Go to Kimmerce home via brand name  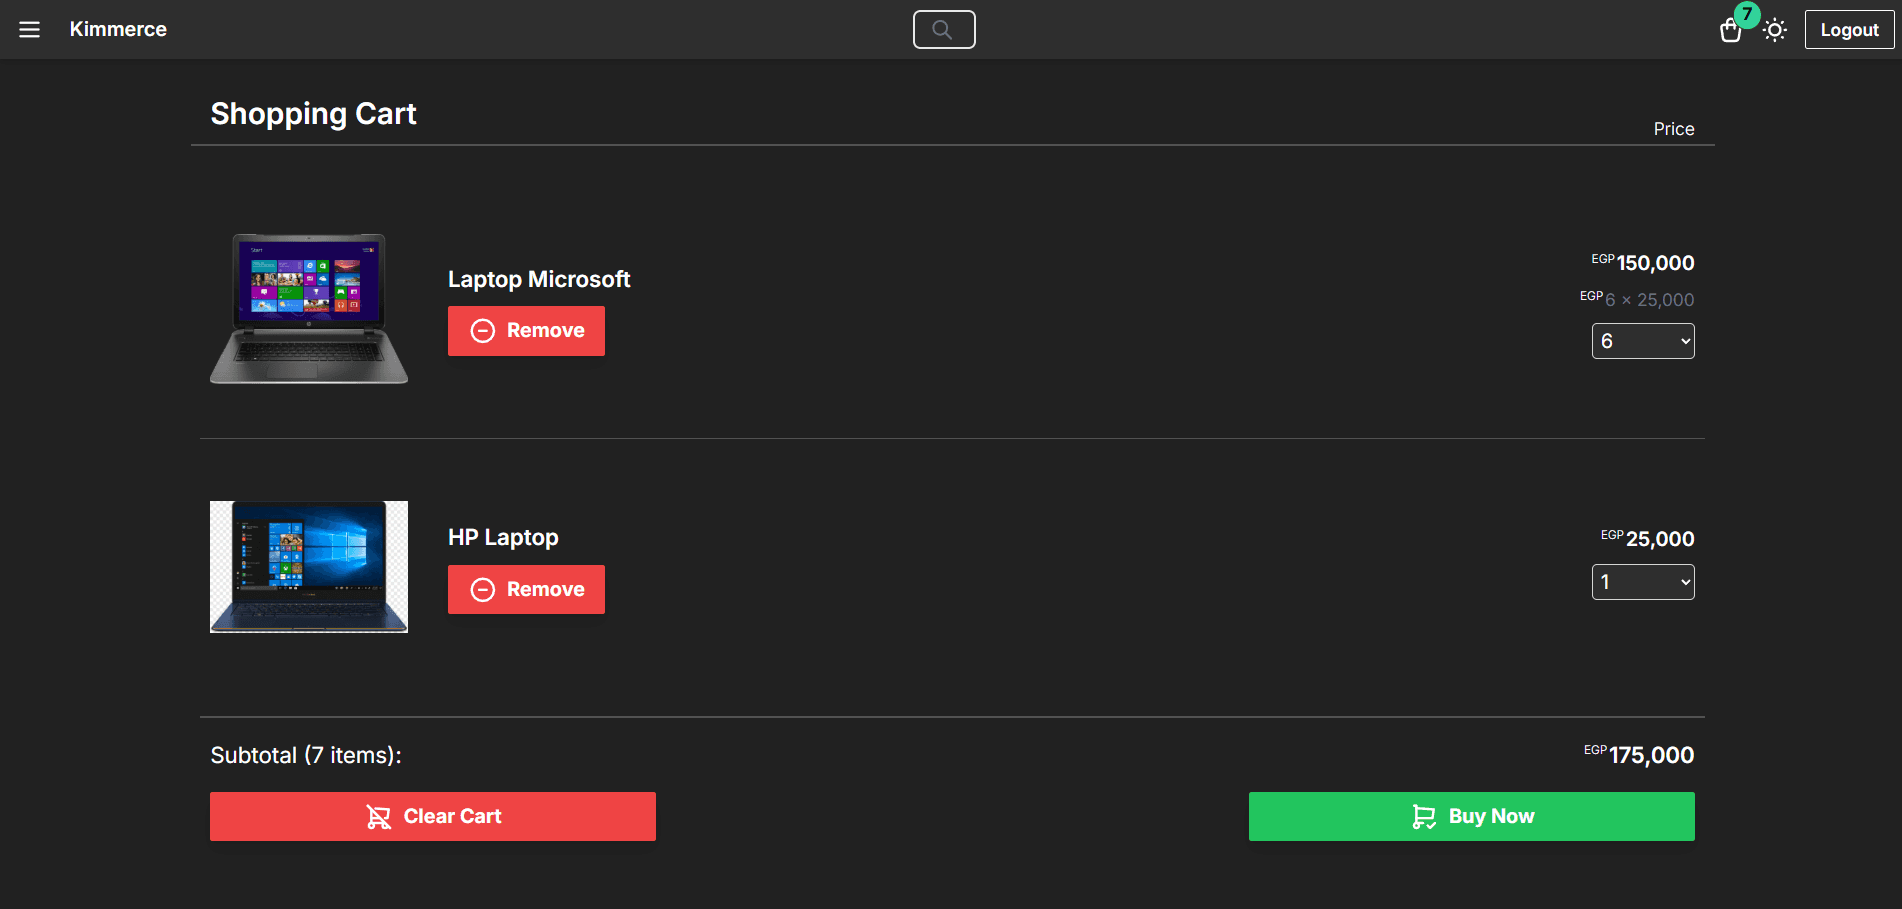click(x=118, y=30)
